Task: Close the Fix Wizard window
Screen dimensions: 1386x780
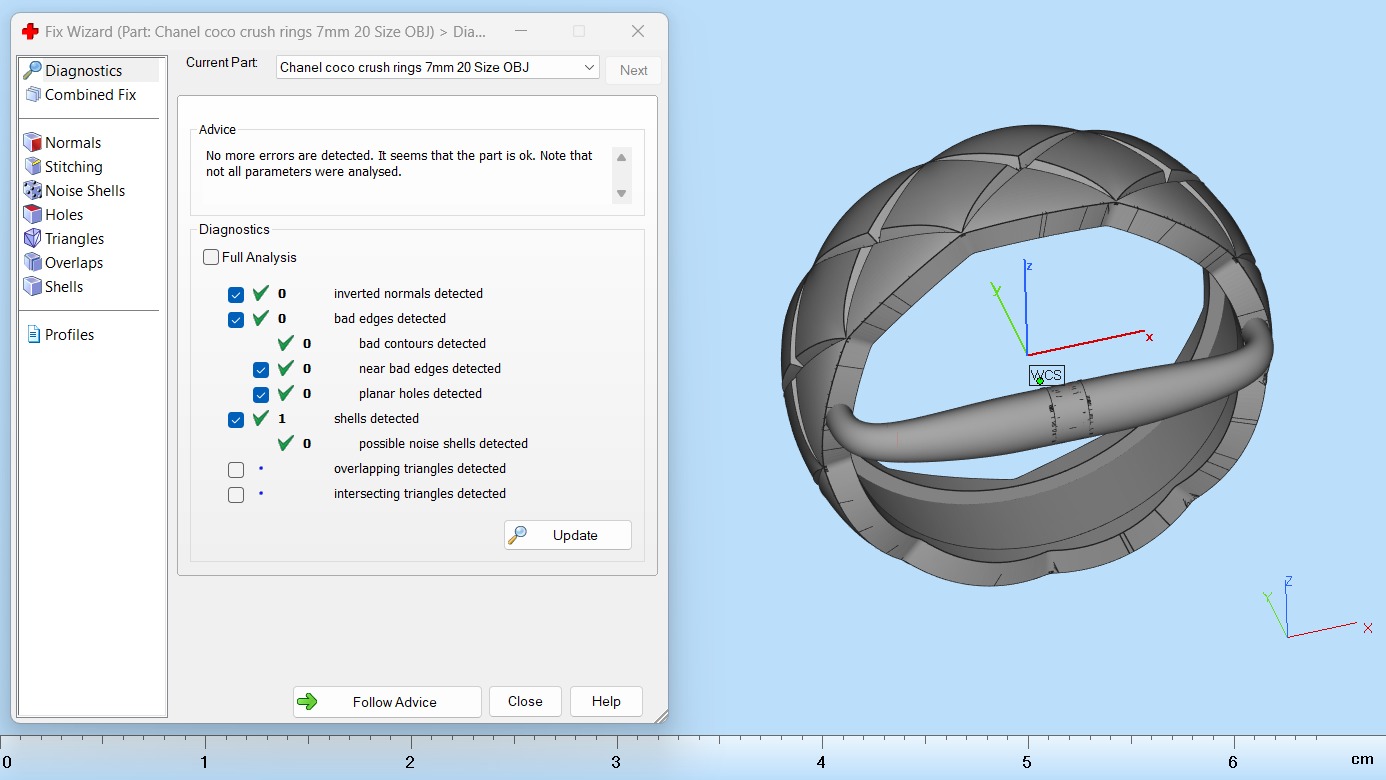Action: coord(638,31)
